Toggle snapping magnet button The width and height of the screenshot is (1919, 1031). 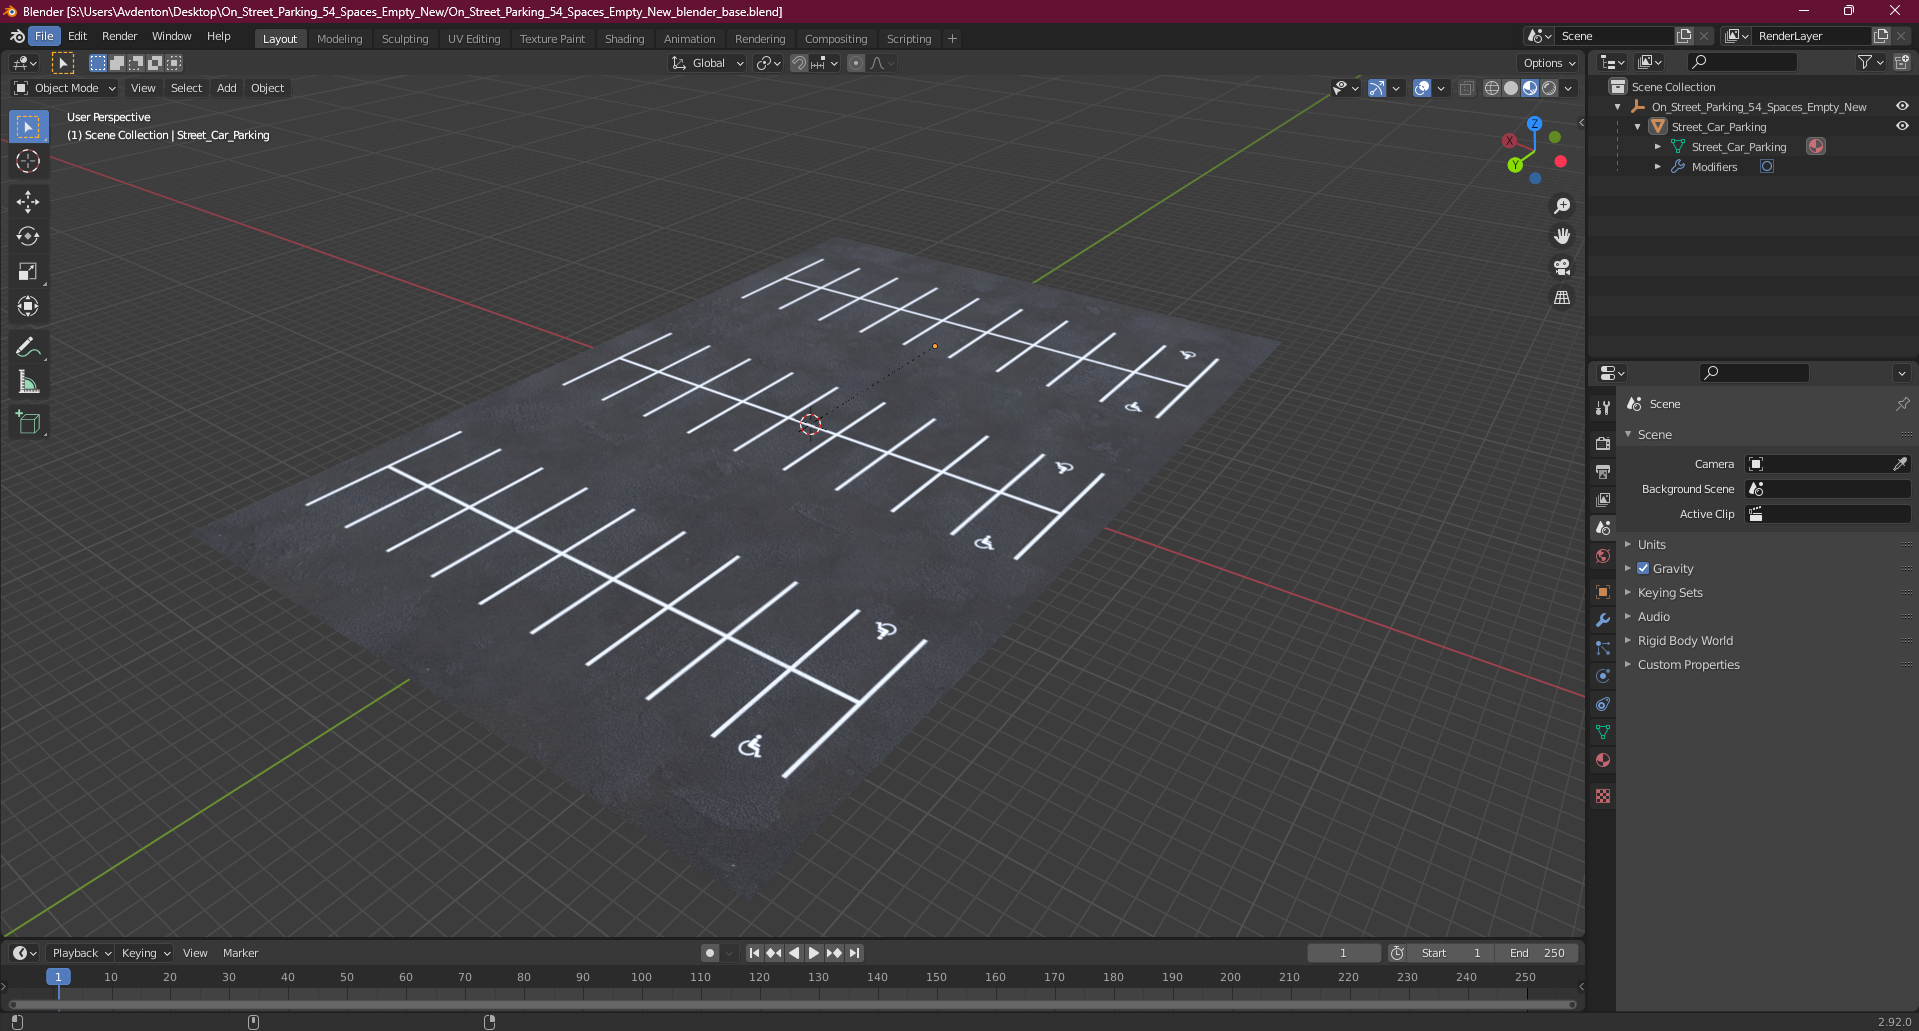coord(798,63)
